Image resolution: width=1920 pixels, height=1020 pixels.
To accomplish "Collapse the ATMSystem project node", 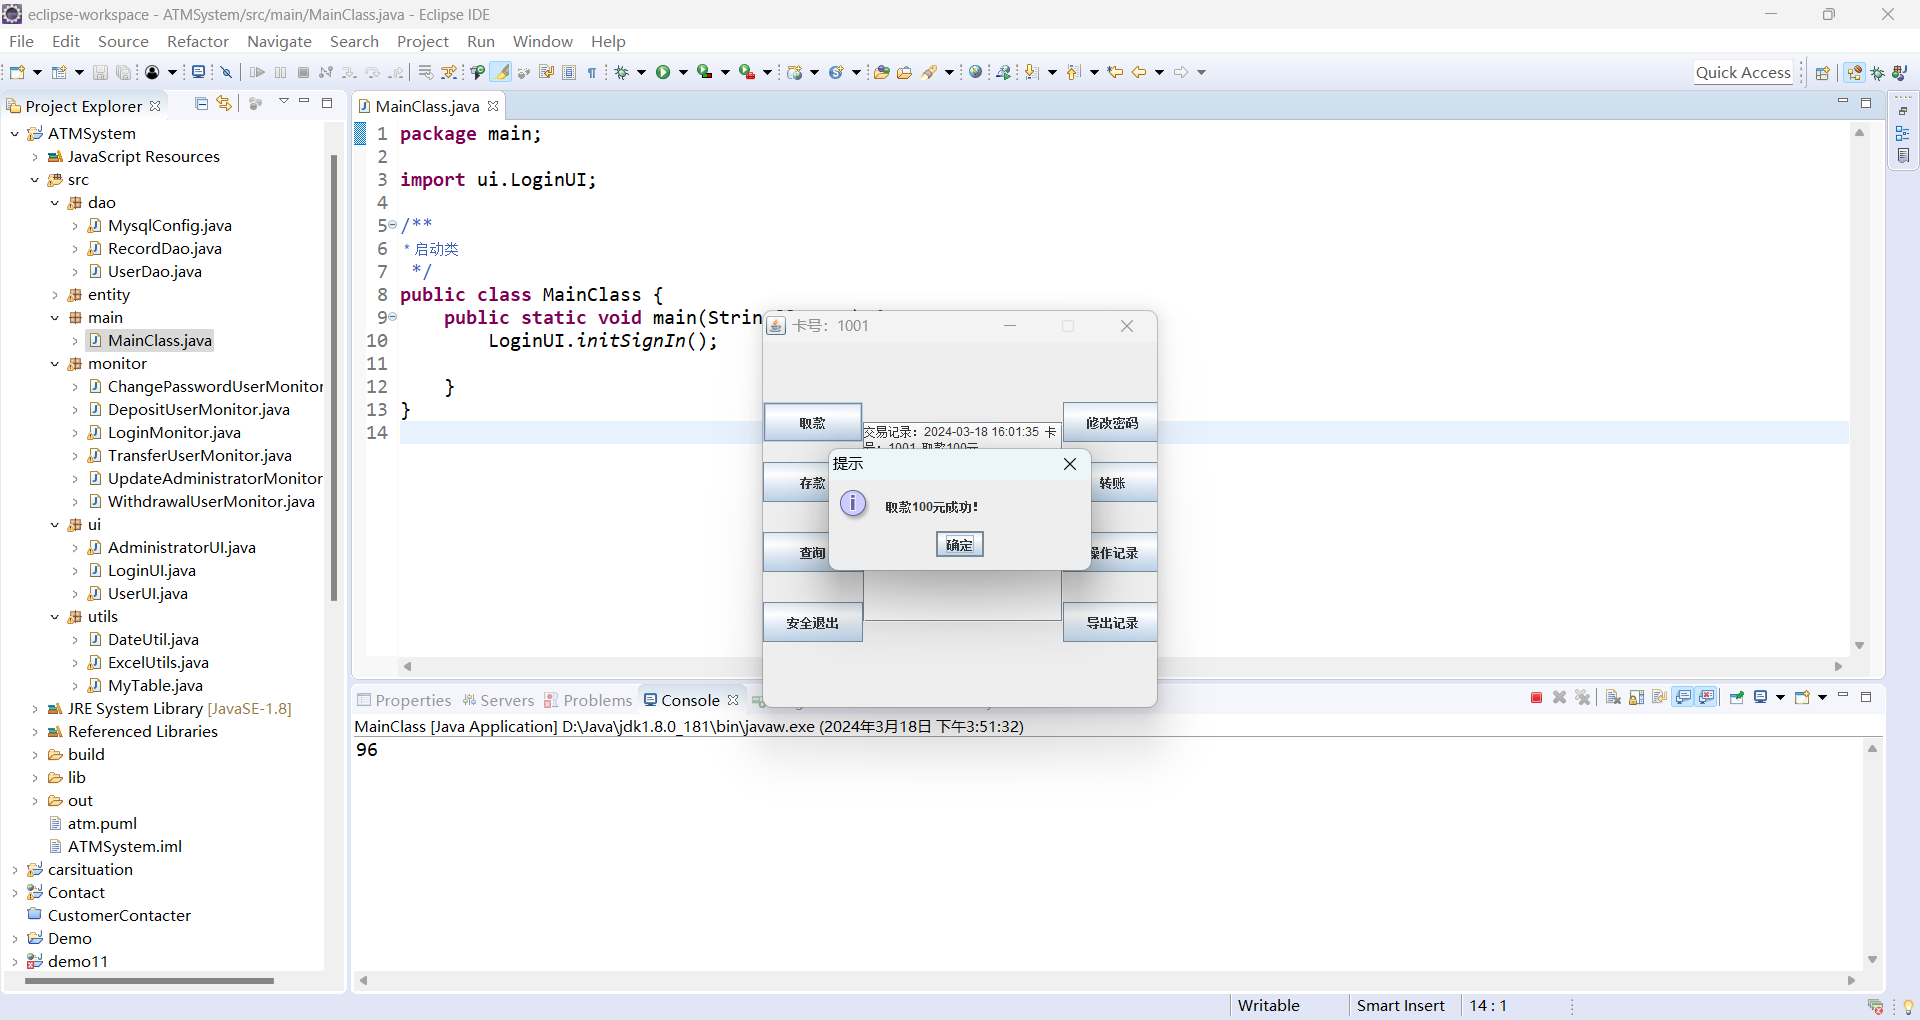I will pos(15,133).
